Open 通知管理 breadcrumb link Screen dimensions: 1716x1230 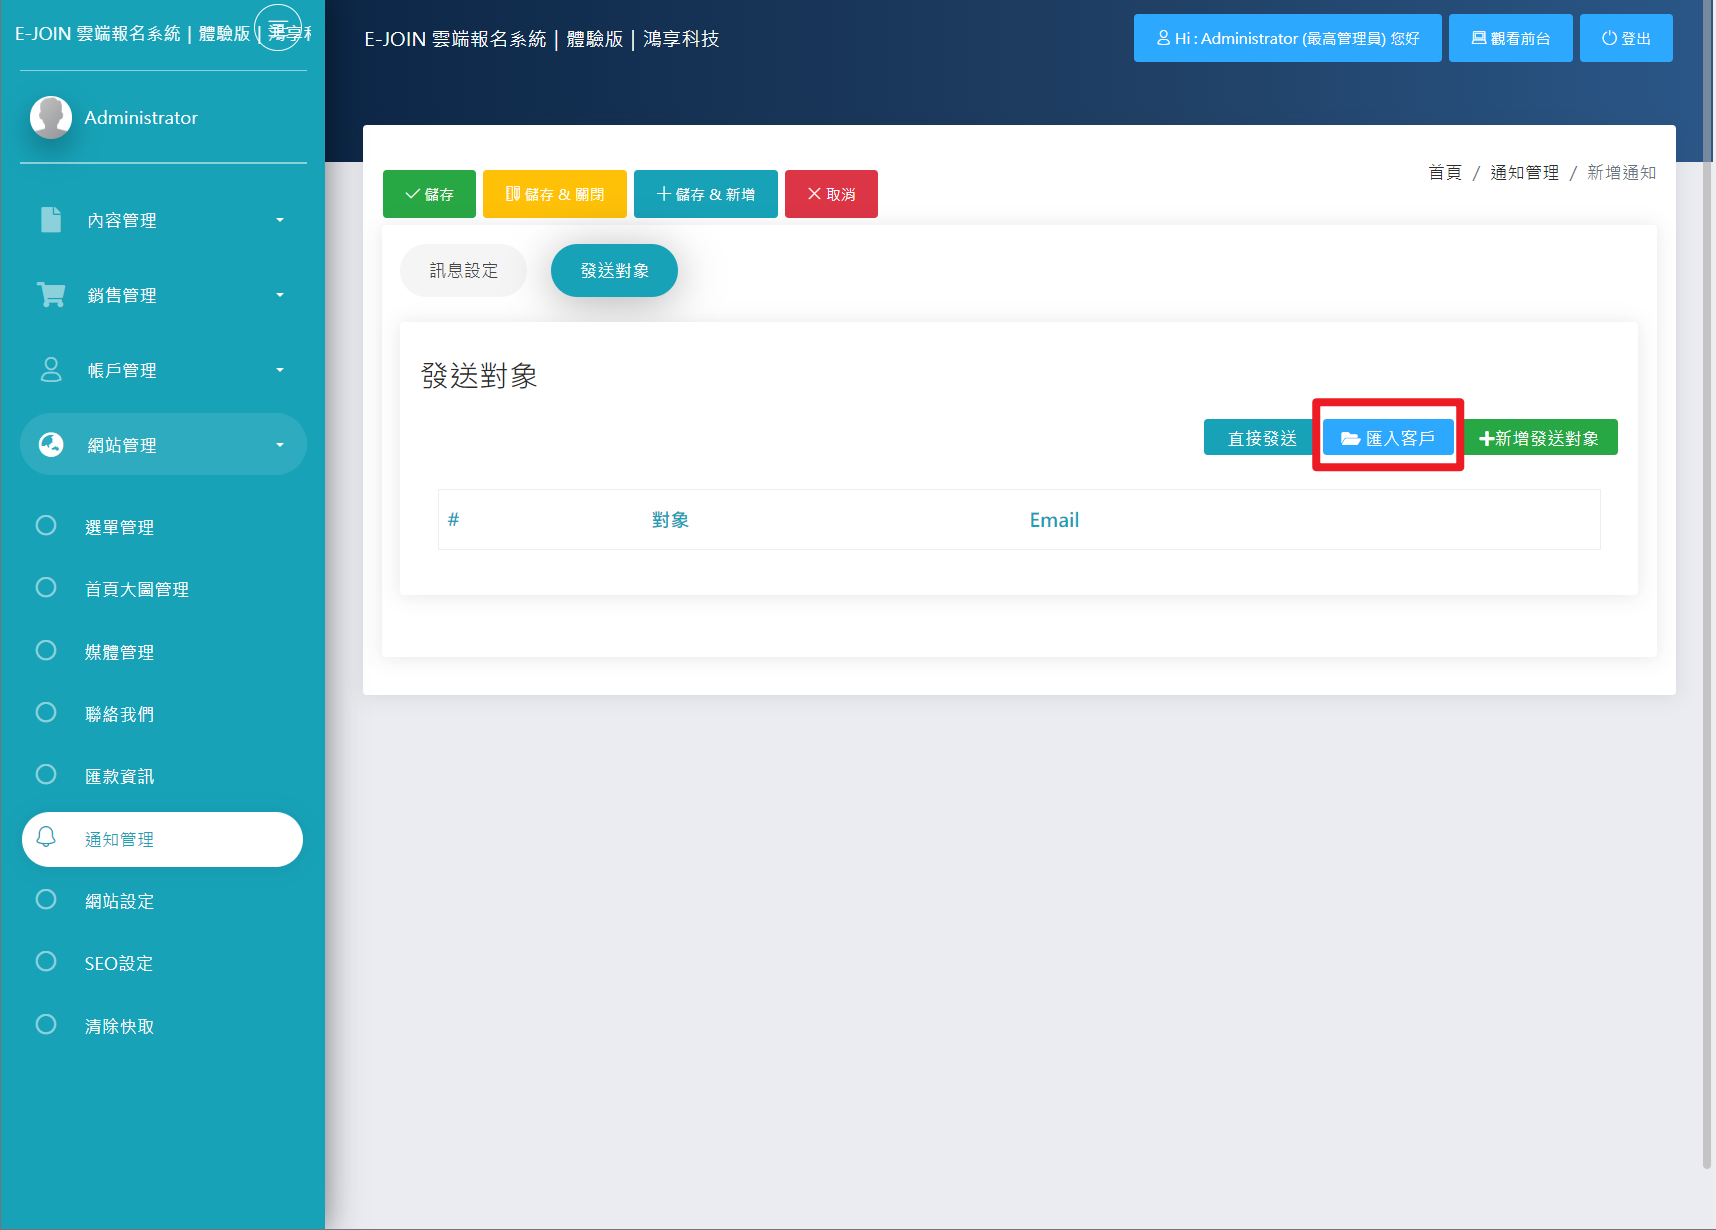click(1524, 173)
